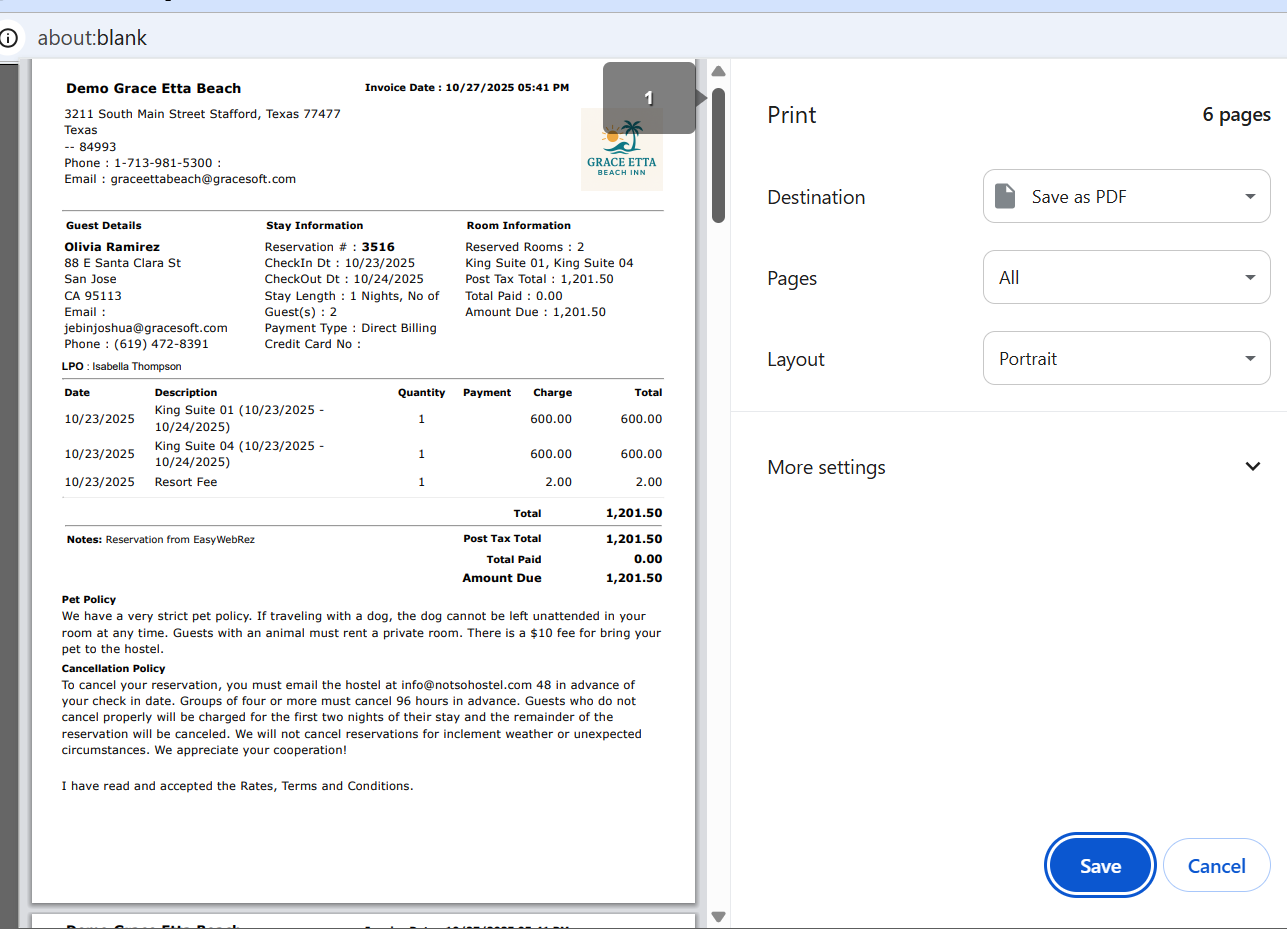Viewport: 1287px width, 929px height.
Task: Click the King Suite 01 description cell
Action: pyautogui.click(x=240, y=418)
